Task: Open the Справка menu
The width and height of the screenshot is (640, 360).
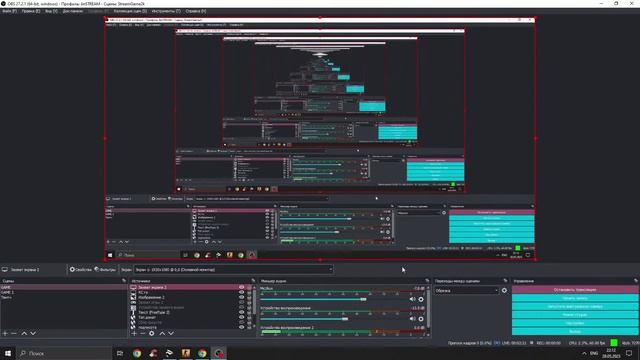Action: click(196, 11)
